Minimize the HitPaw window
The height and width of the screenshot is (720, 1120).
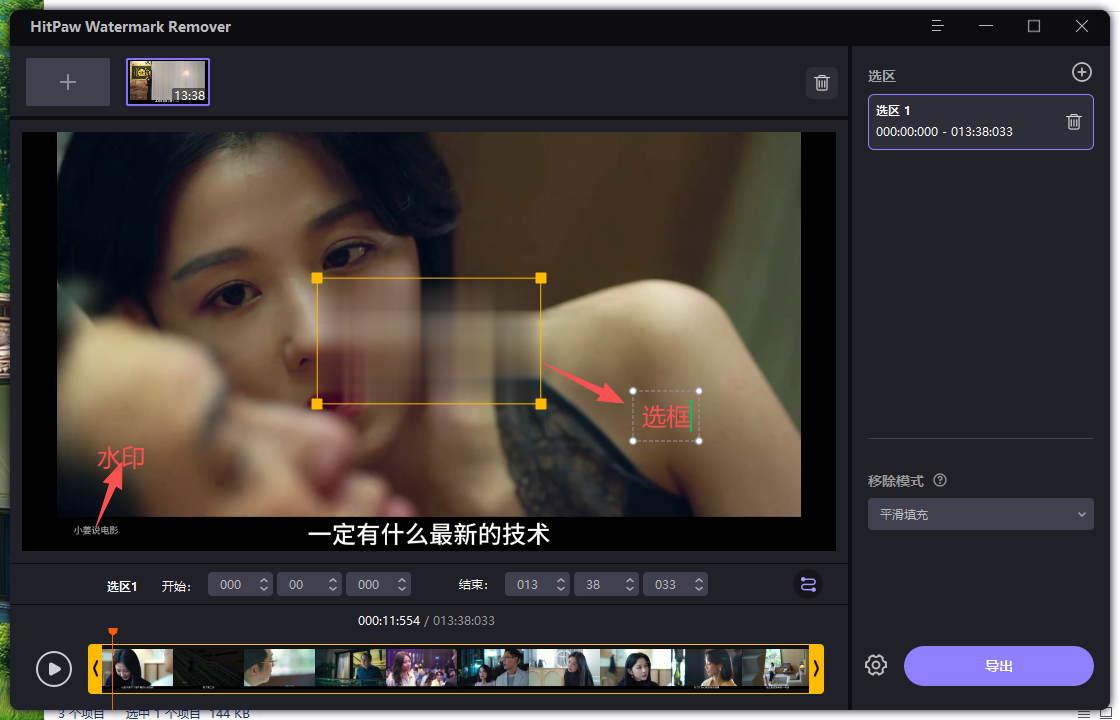pos(986,26)
